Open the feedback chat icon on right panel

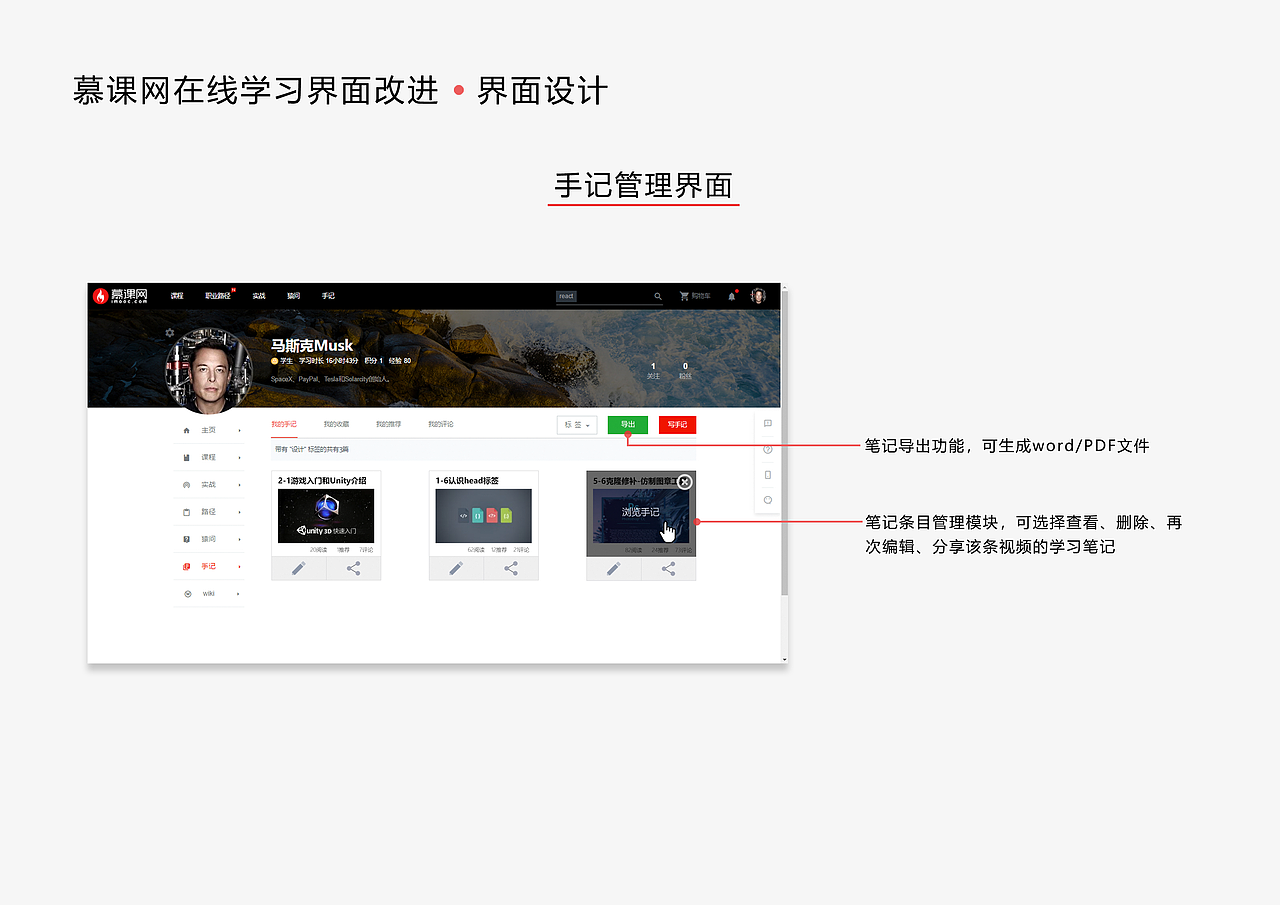click(768, 424)
